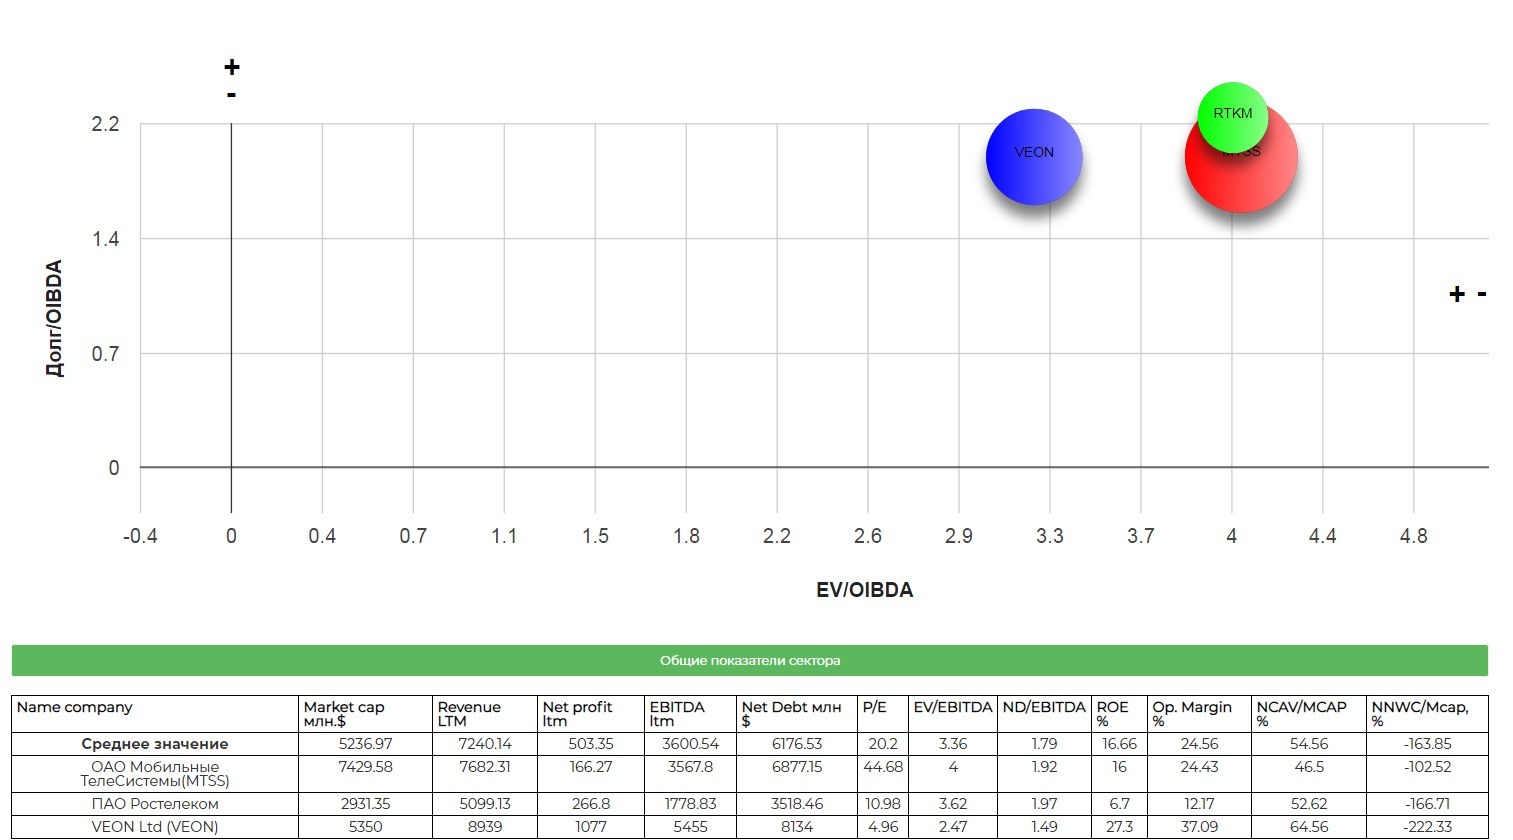Click the net debt value 8134
This screenshot has height=840, width=1513.
tap(797, 827)
